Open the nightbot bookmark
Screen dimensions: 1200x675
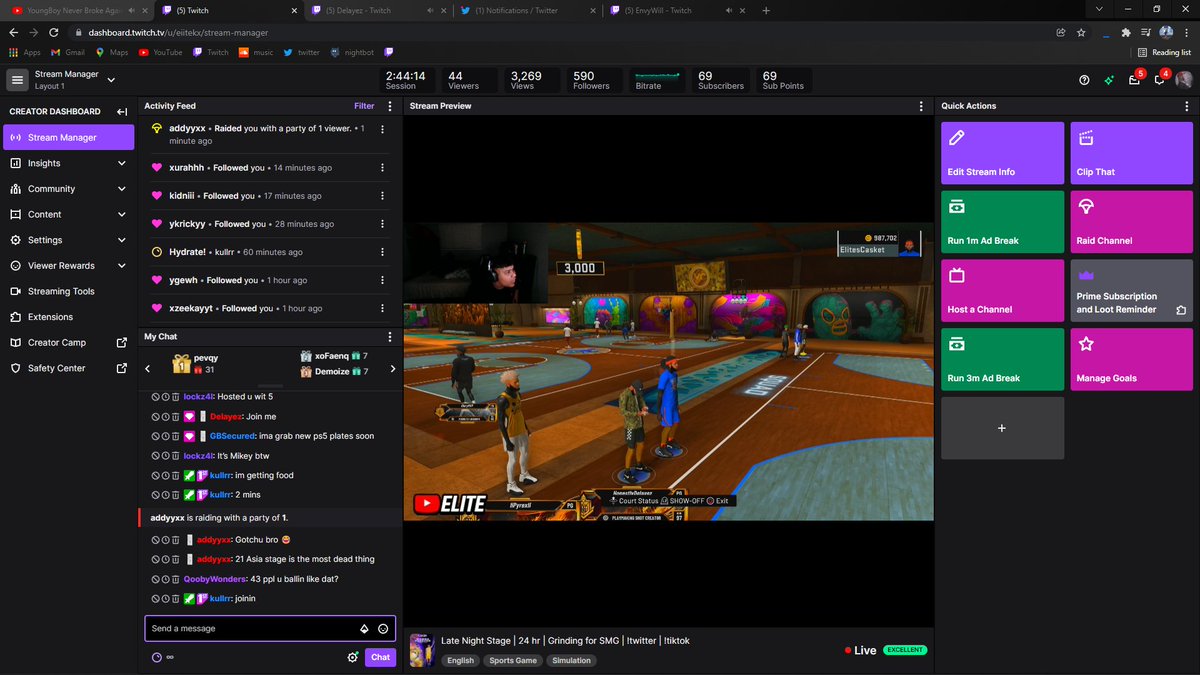[x=353, y=52]
